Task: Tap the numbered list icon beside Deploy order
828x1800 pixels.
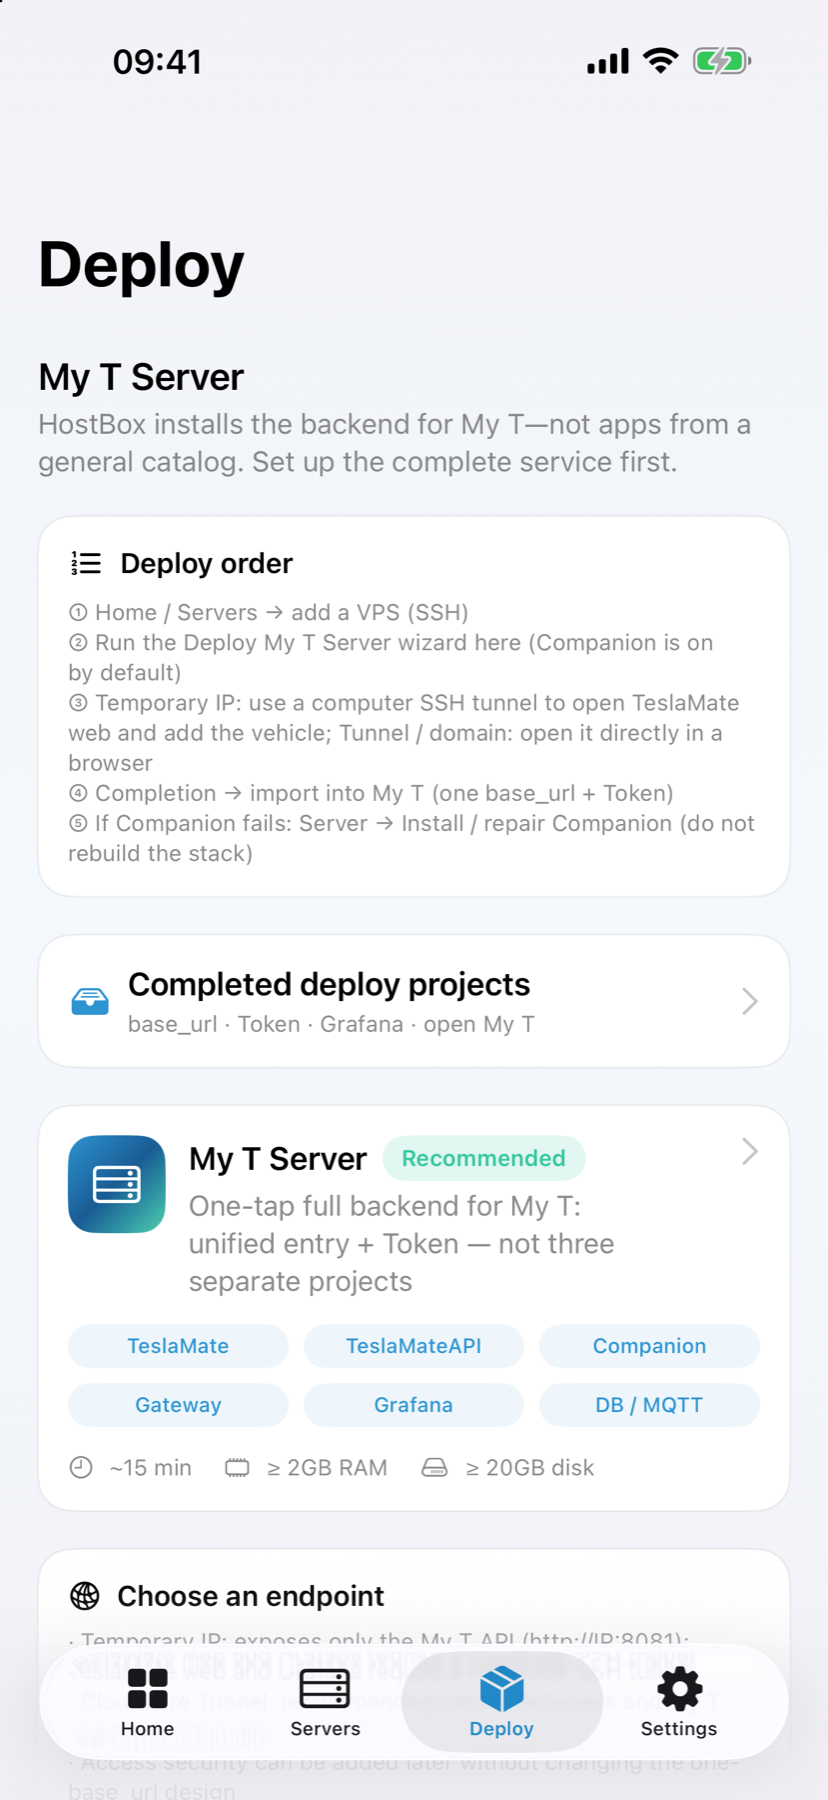Action: 86,564
